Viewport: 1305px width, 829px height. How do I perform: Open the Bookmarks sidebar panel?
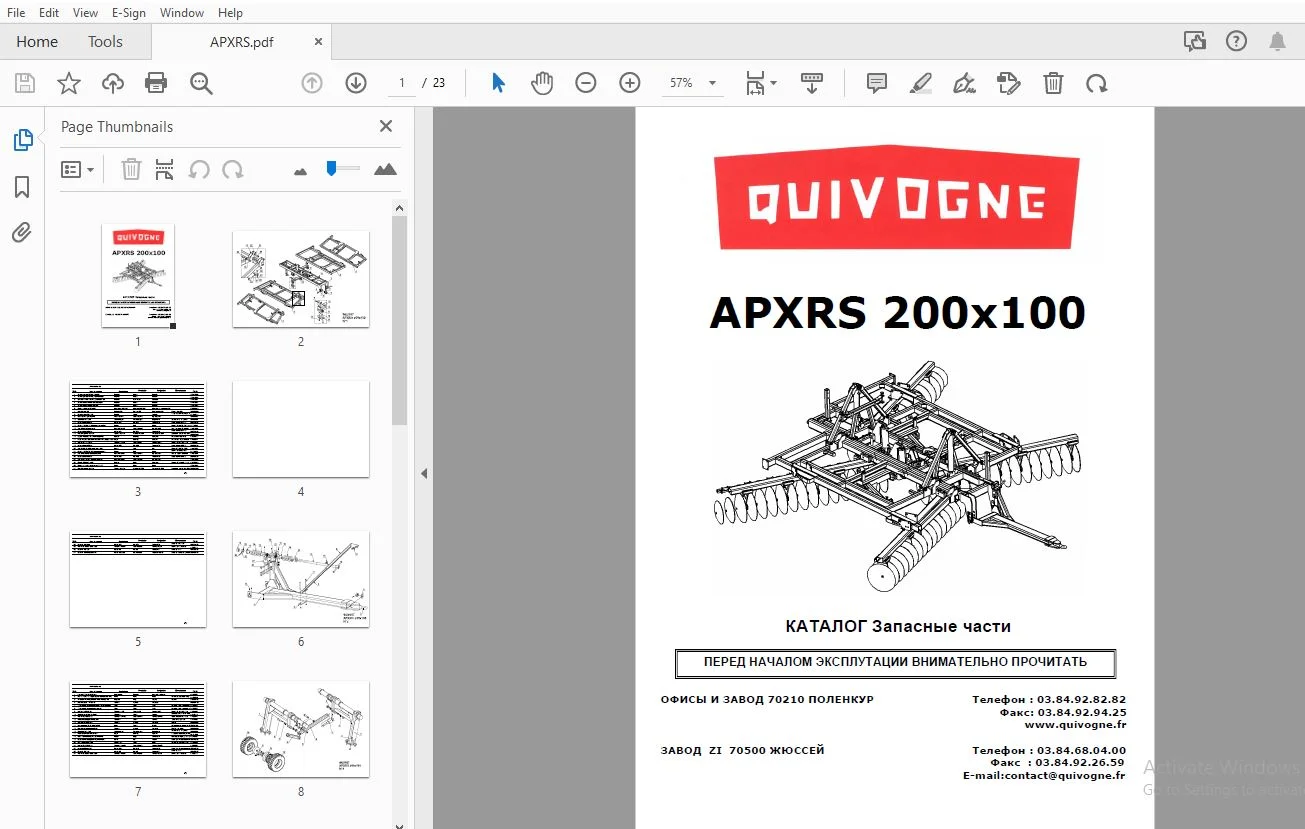pos(22,187)
